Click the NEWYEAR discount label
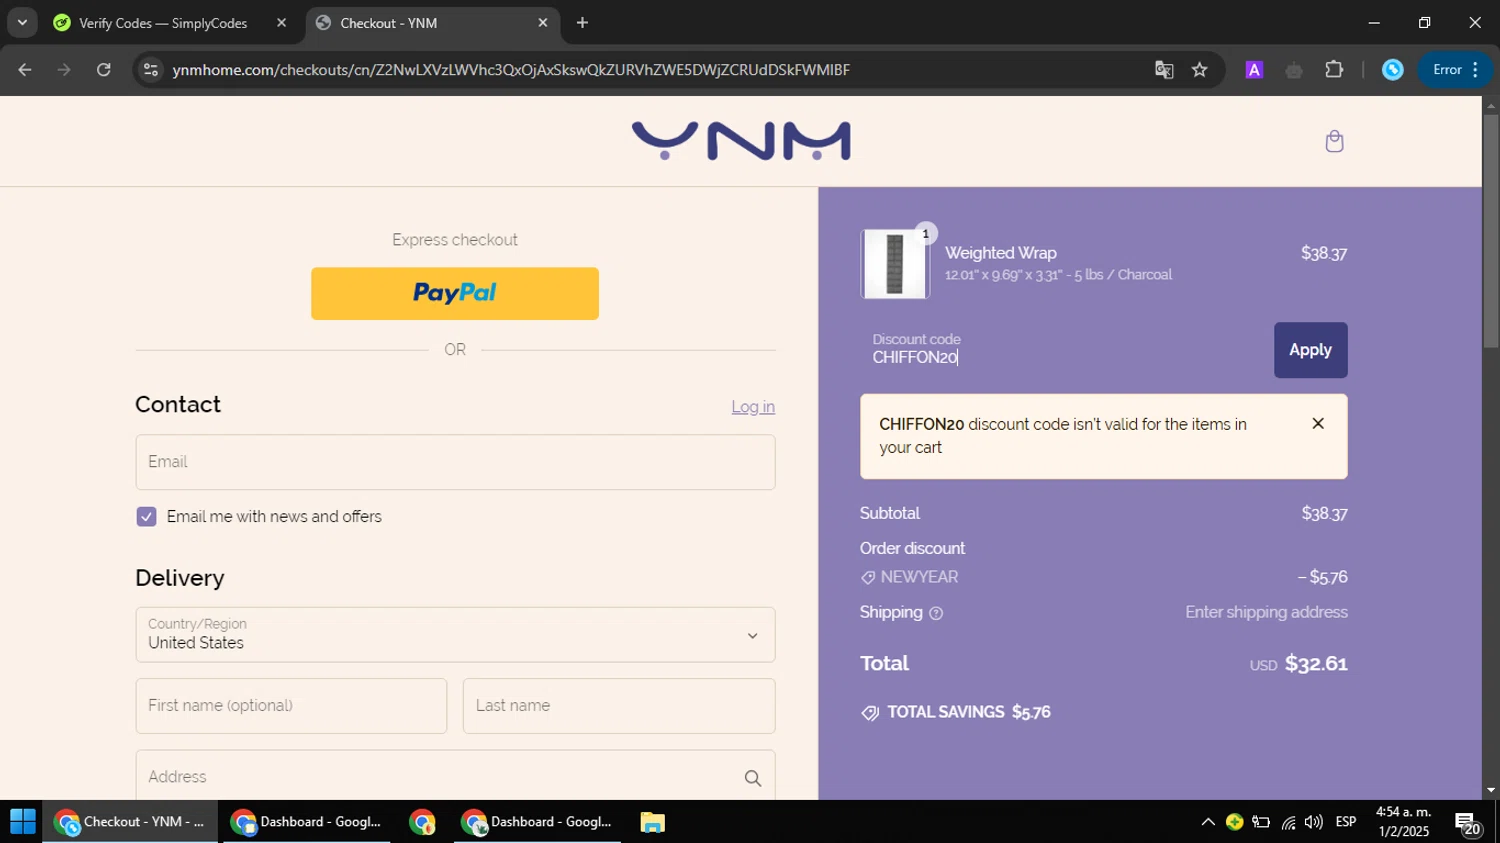 [x=919, y=578]
